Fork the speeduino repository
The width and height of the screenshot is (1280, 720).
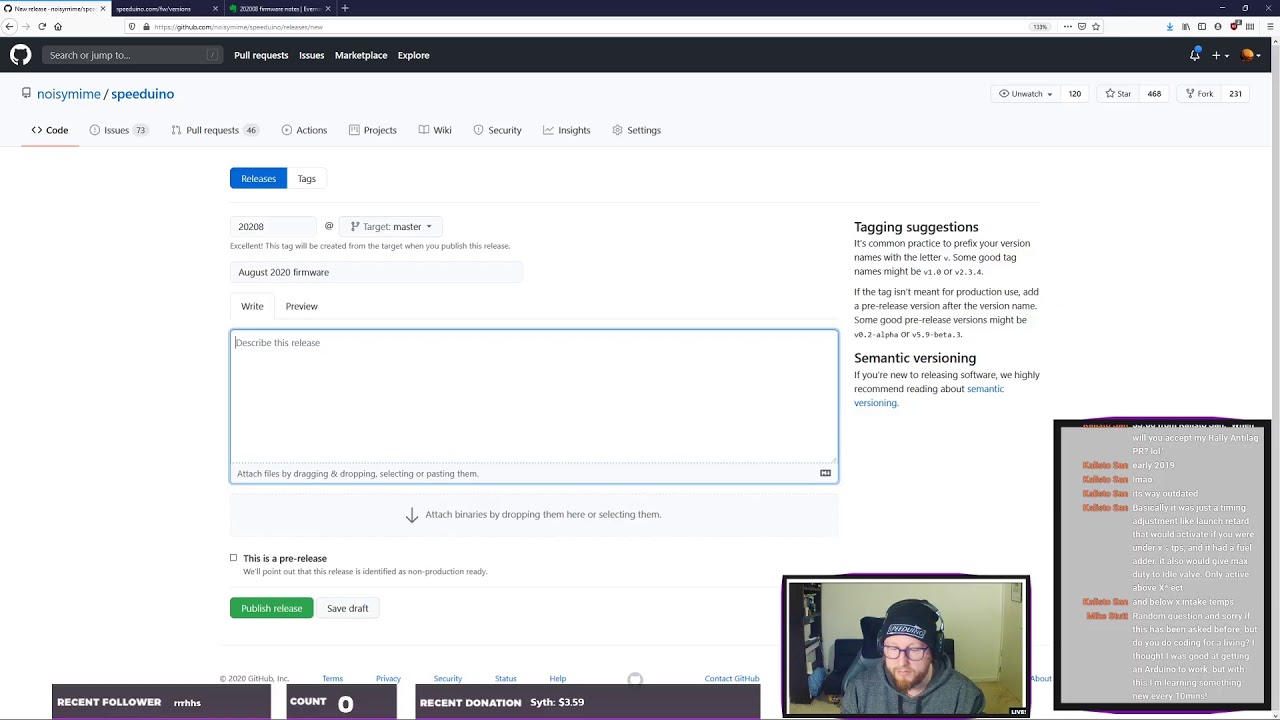point(1199,94)
